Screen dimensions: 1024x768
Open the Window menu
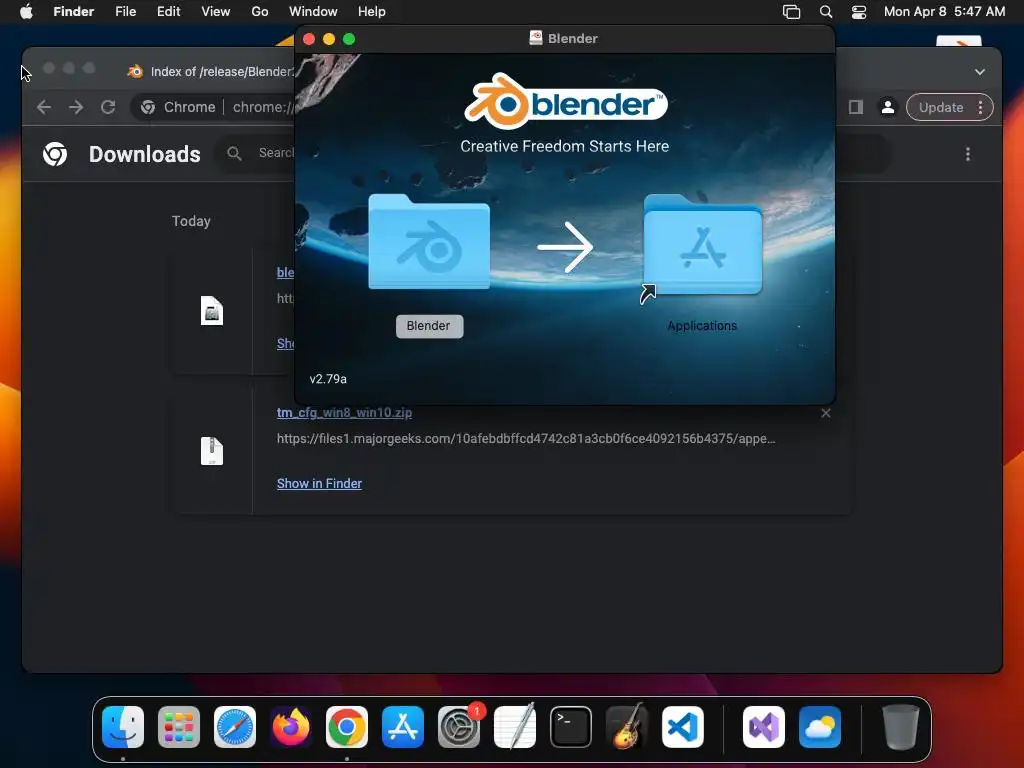(313, 12)
